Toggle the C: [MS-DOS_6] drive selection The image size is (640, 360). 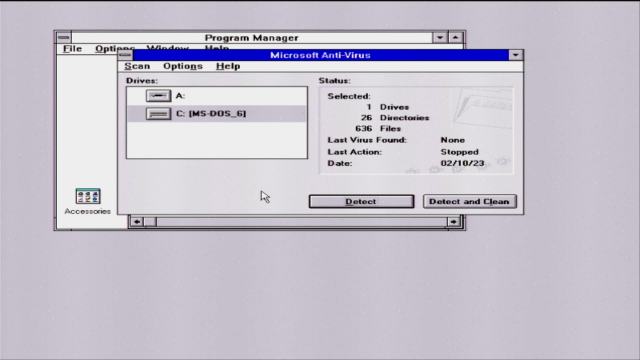[217, 113]
